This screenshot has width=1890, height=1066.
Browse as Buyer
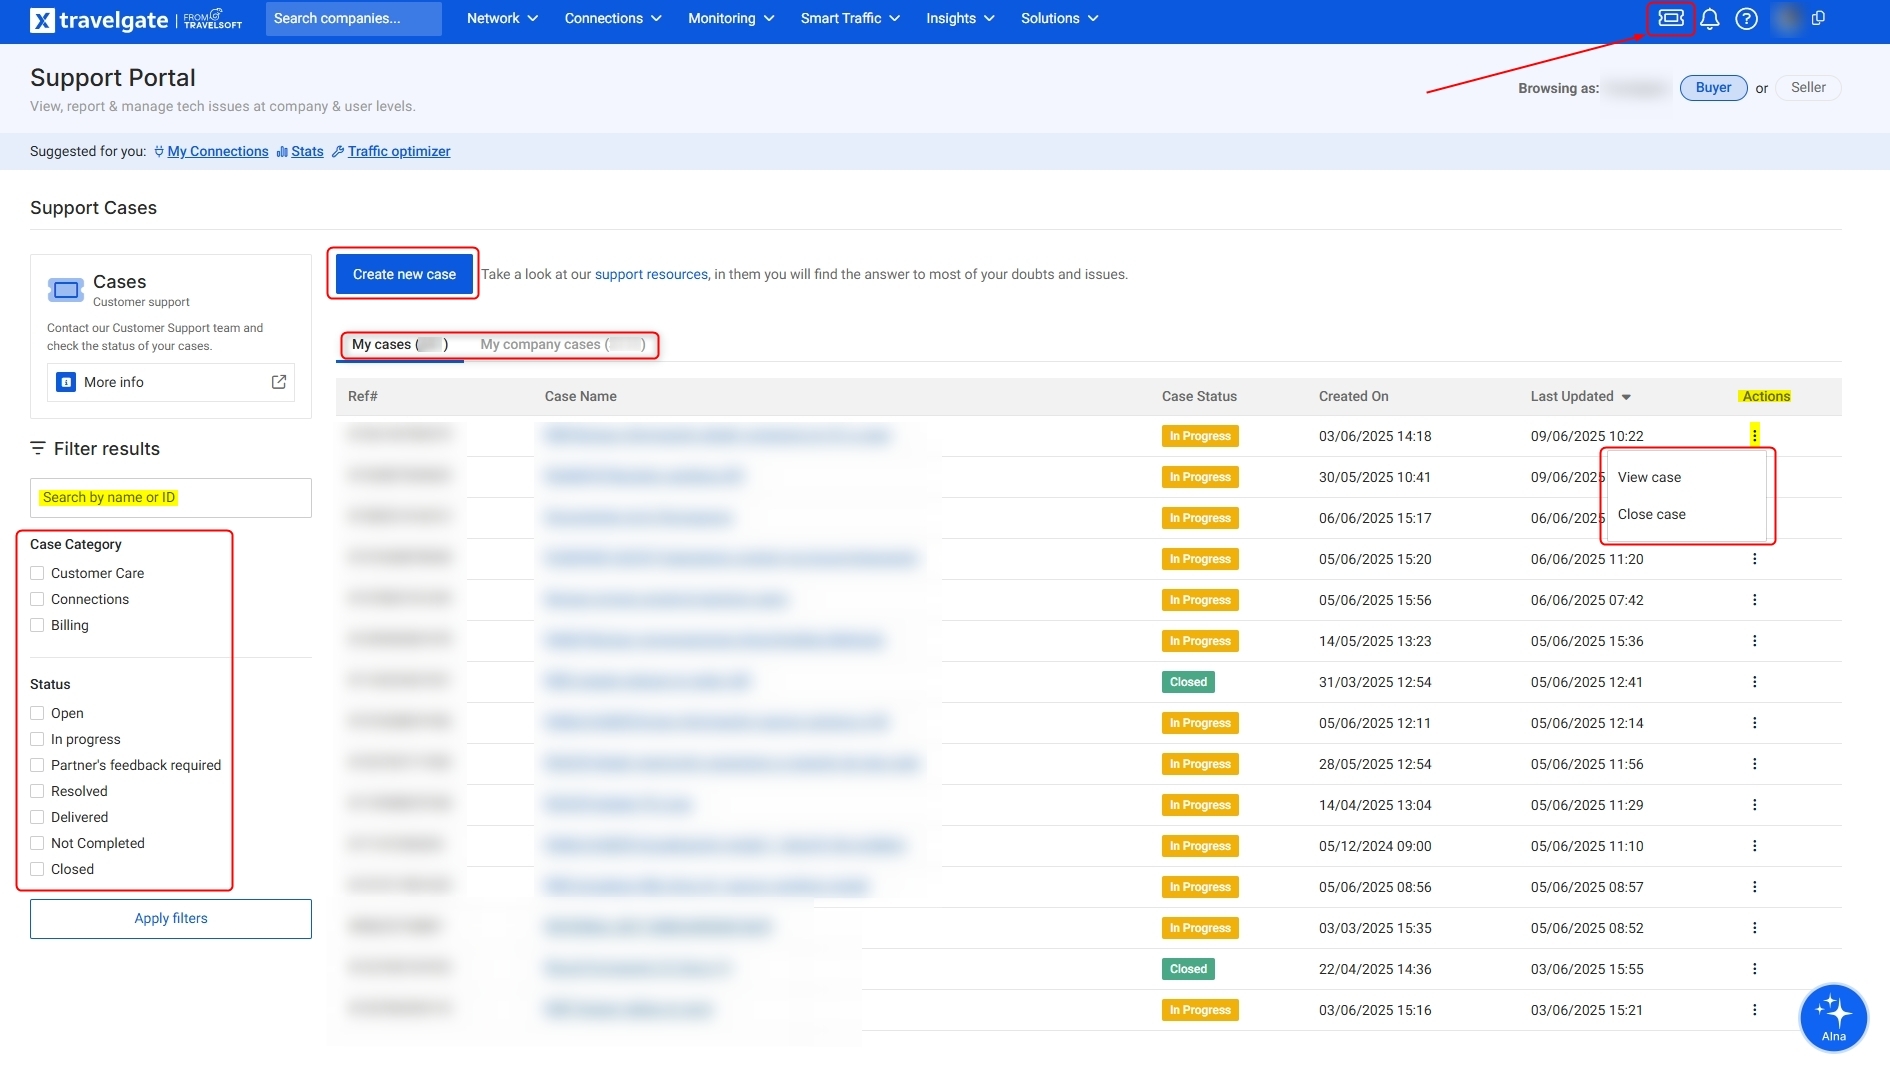point(1713,87)
